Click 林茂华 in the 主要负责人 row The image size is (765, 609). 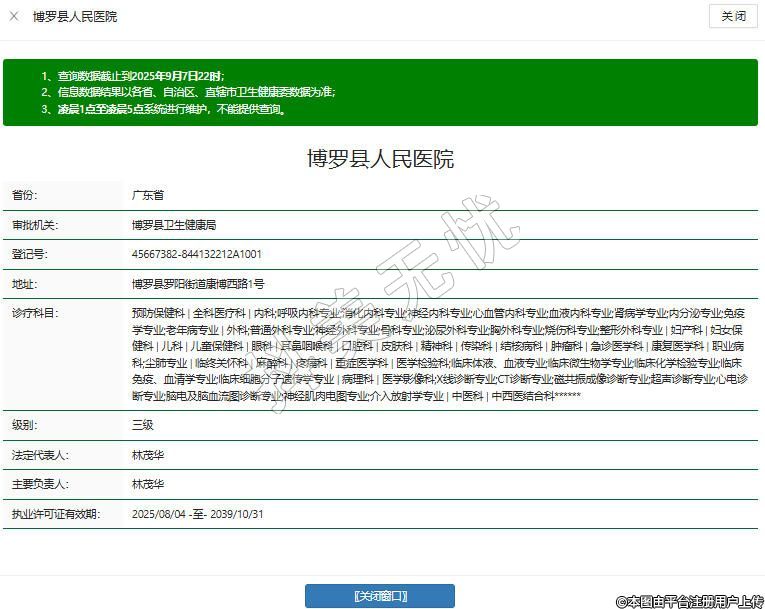(x=148, y=484)
